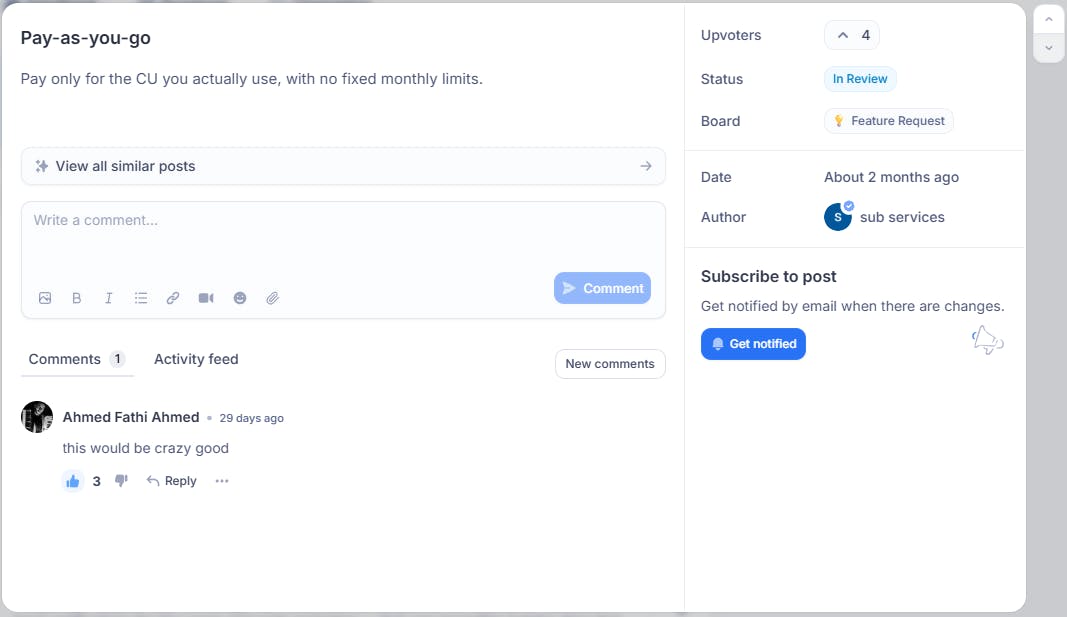Click the insert image icon in comment editor
The width and height of the screenshot is (1067, 617).
[44, 297]
